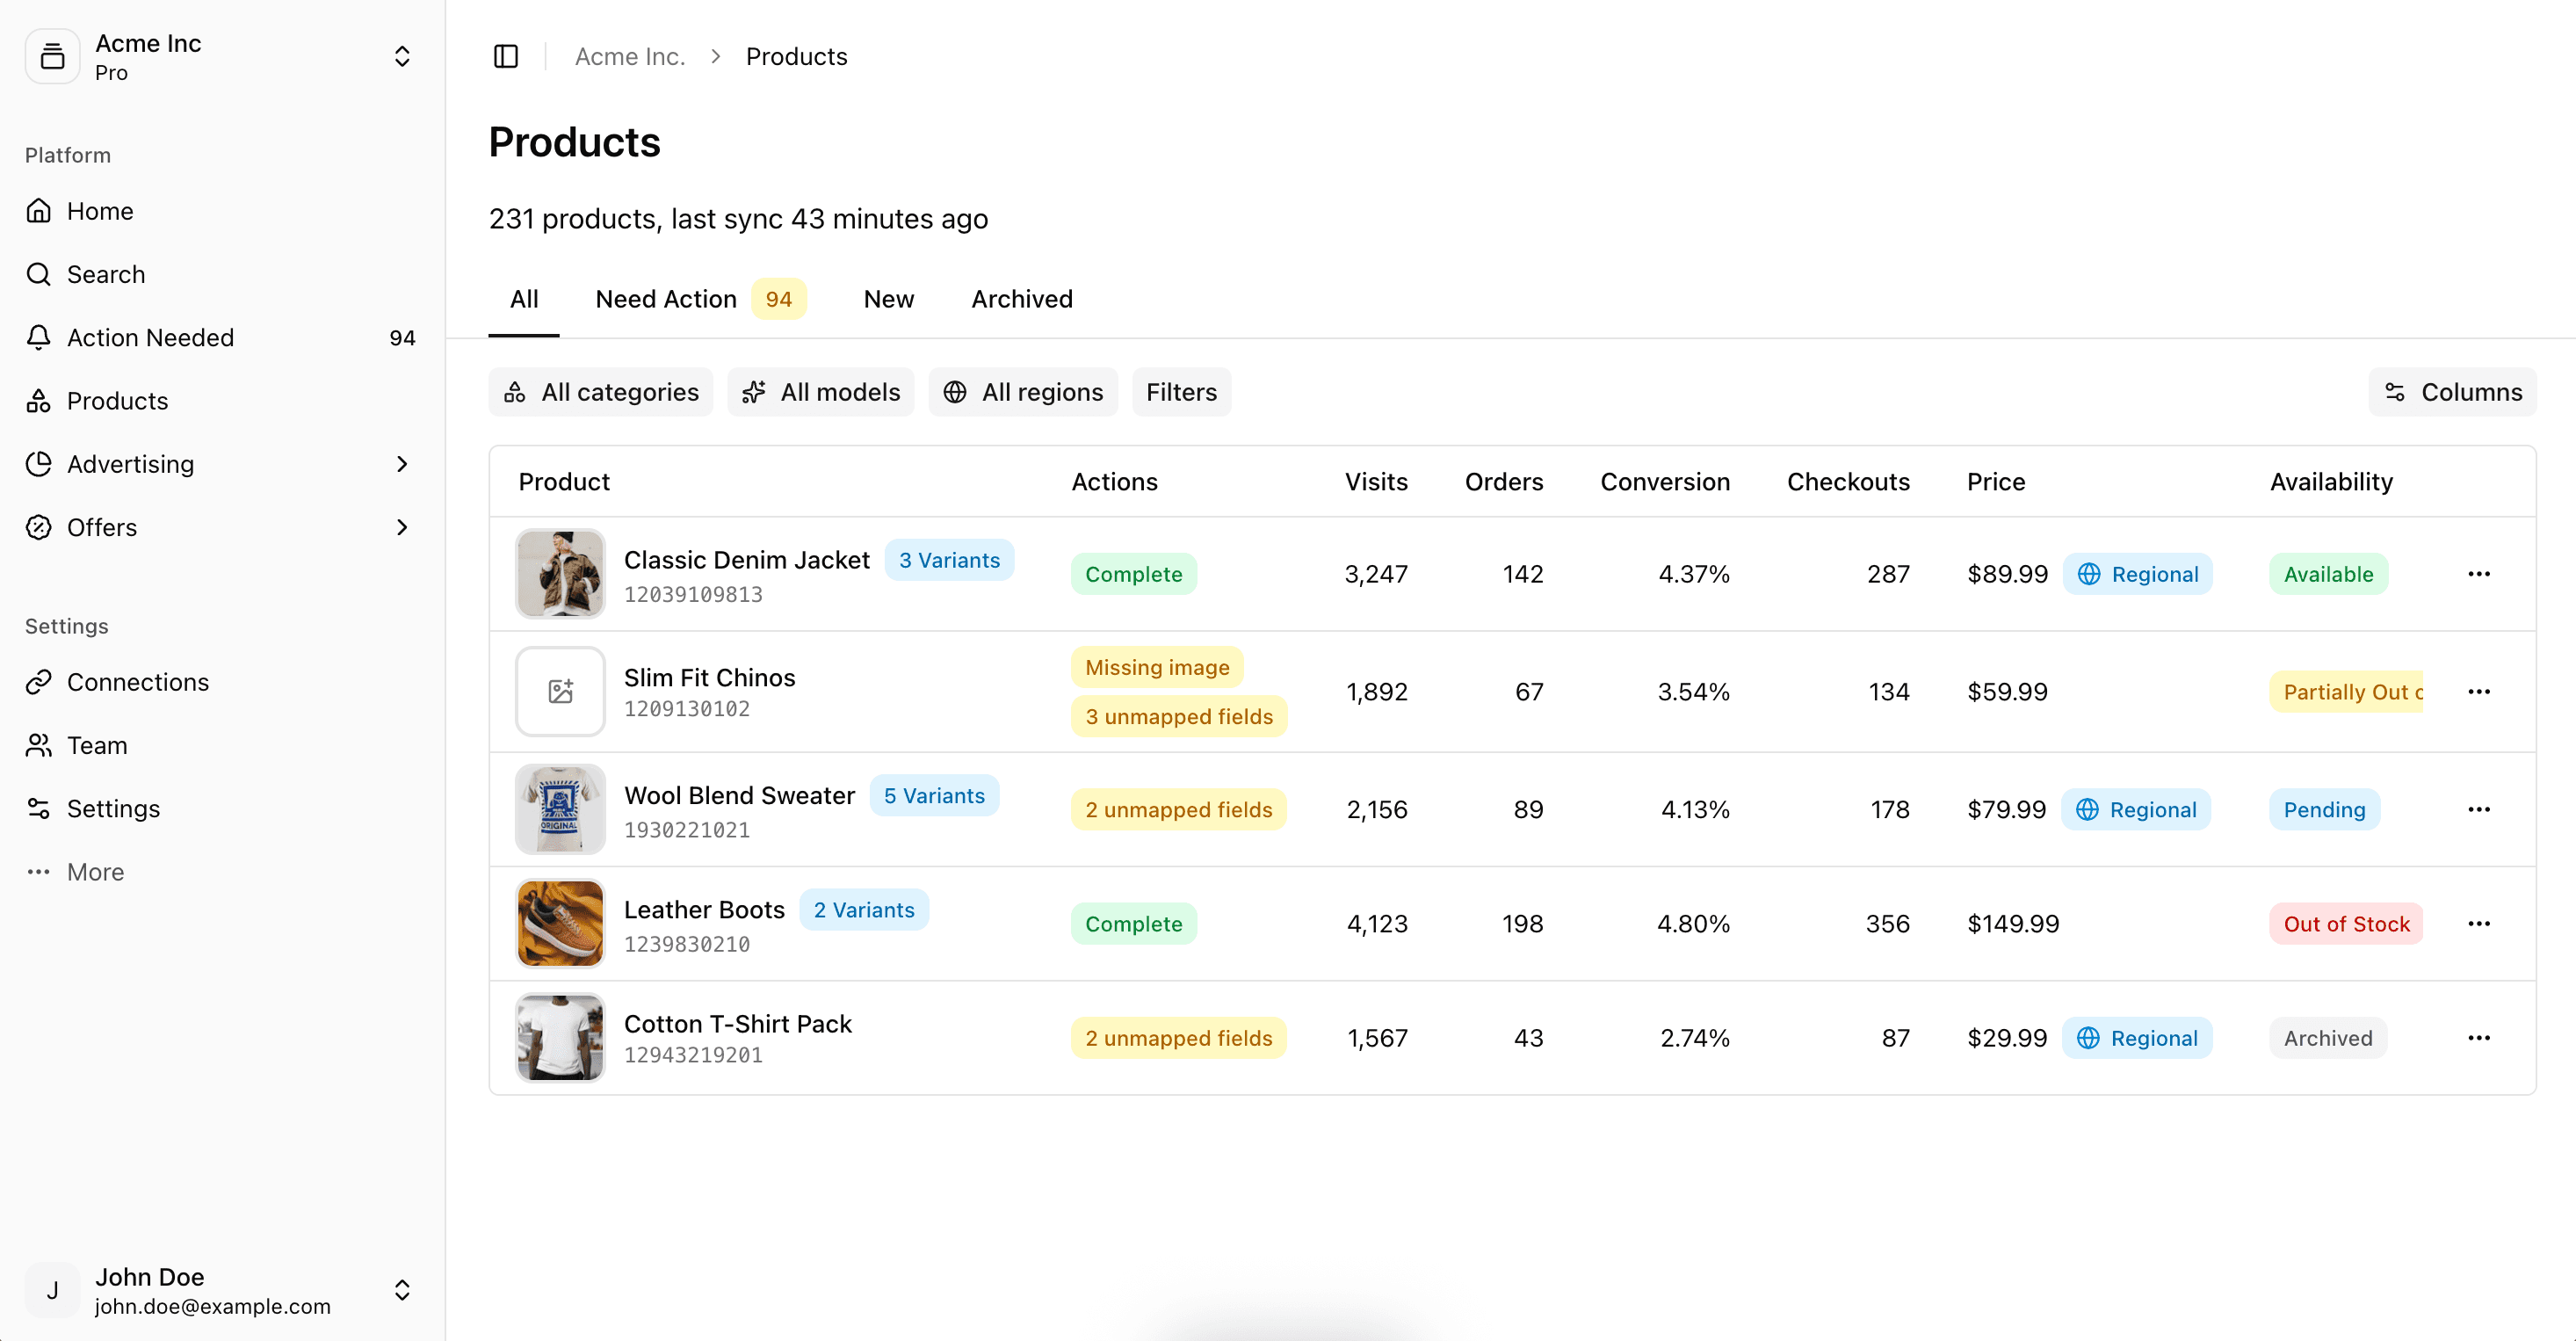
Task: Open Products via the sidebar icon
Action: 39,400
